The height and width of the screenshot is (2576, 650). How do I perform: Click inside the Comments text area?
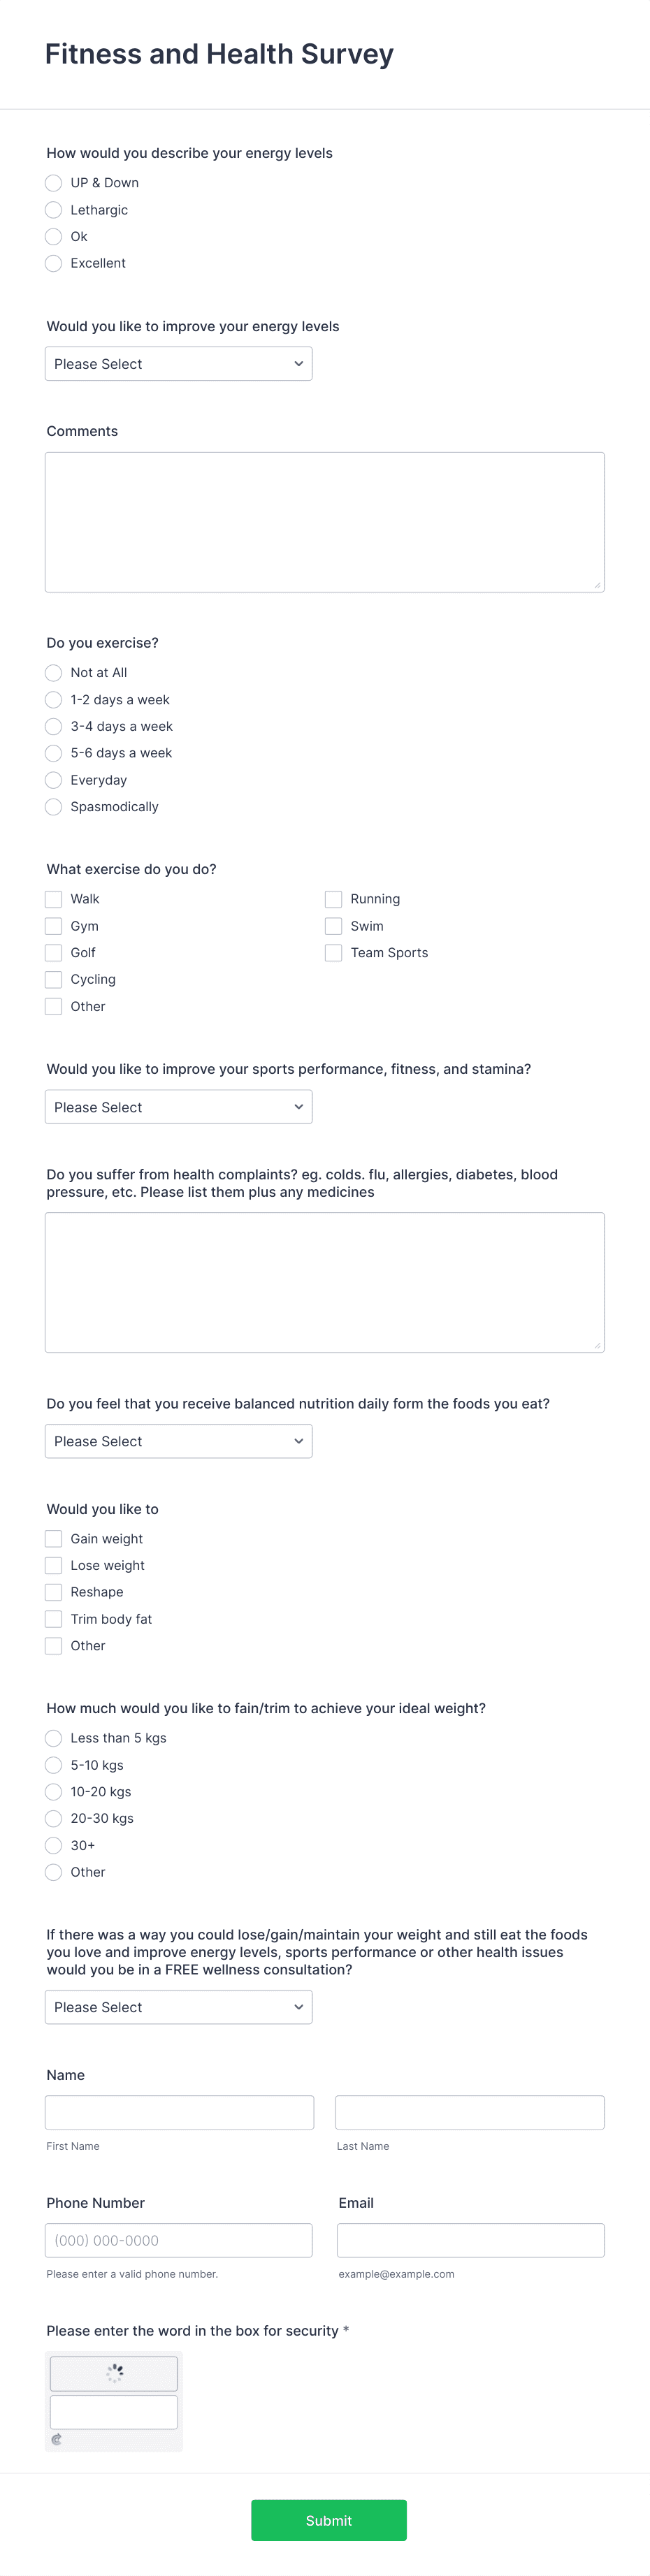pyautogui.click(x=324, y=520)
